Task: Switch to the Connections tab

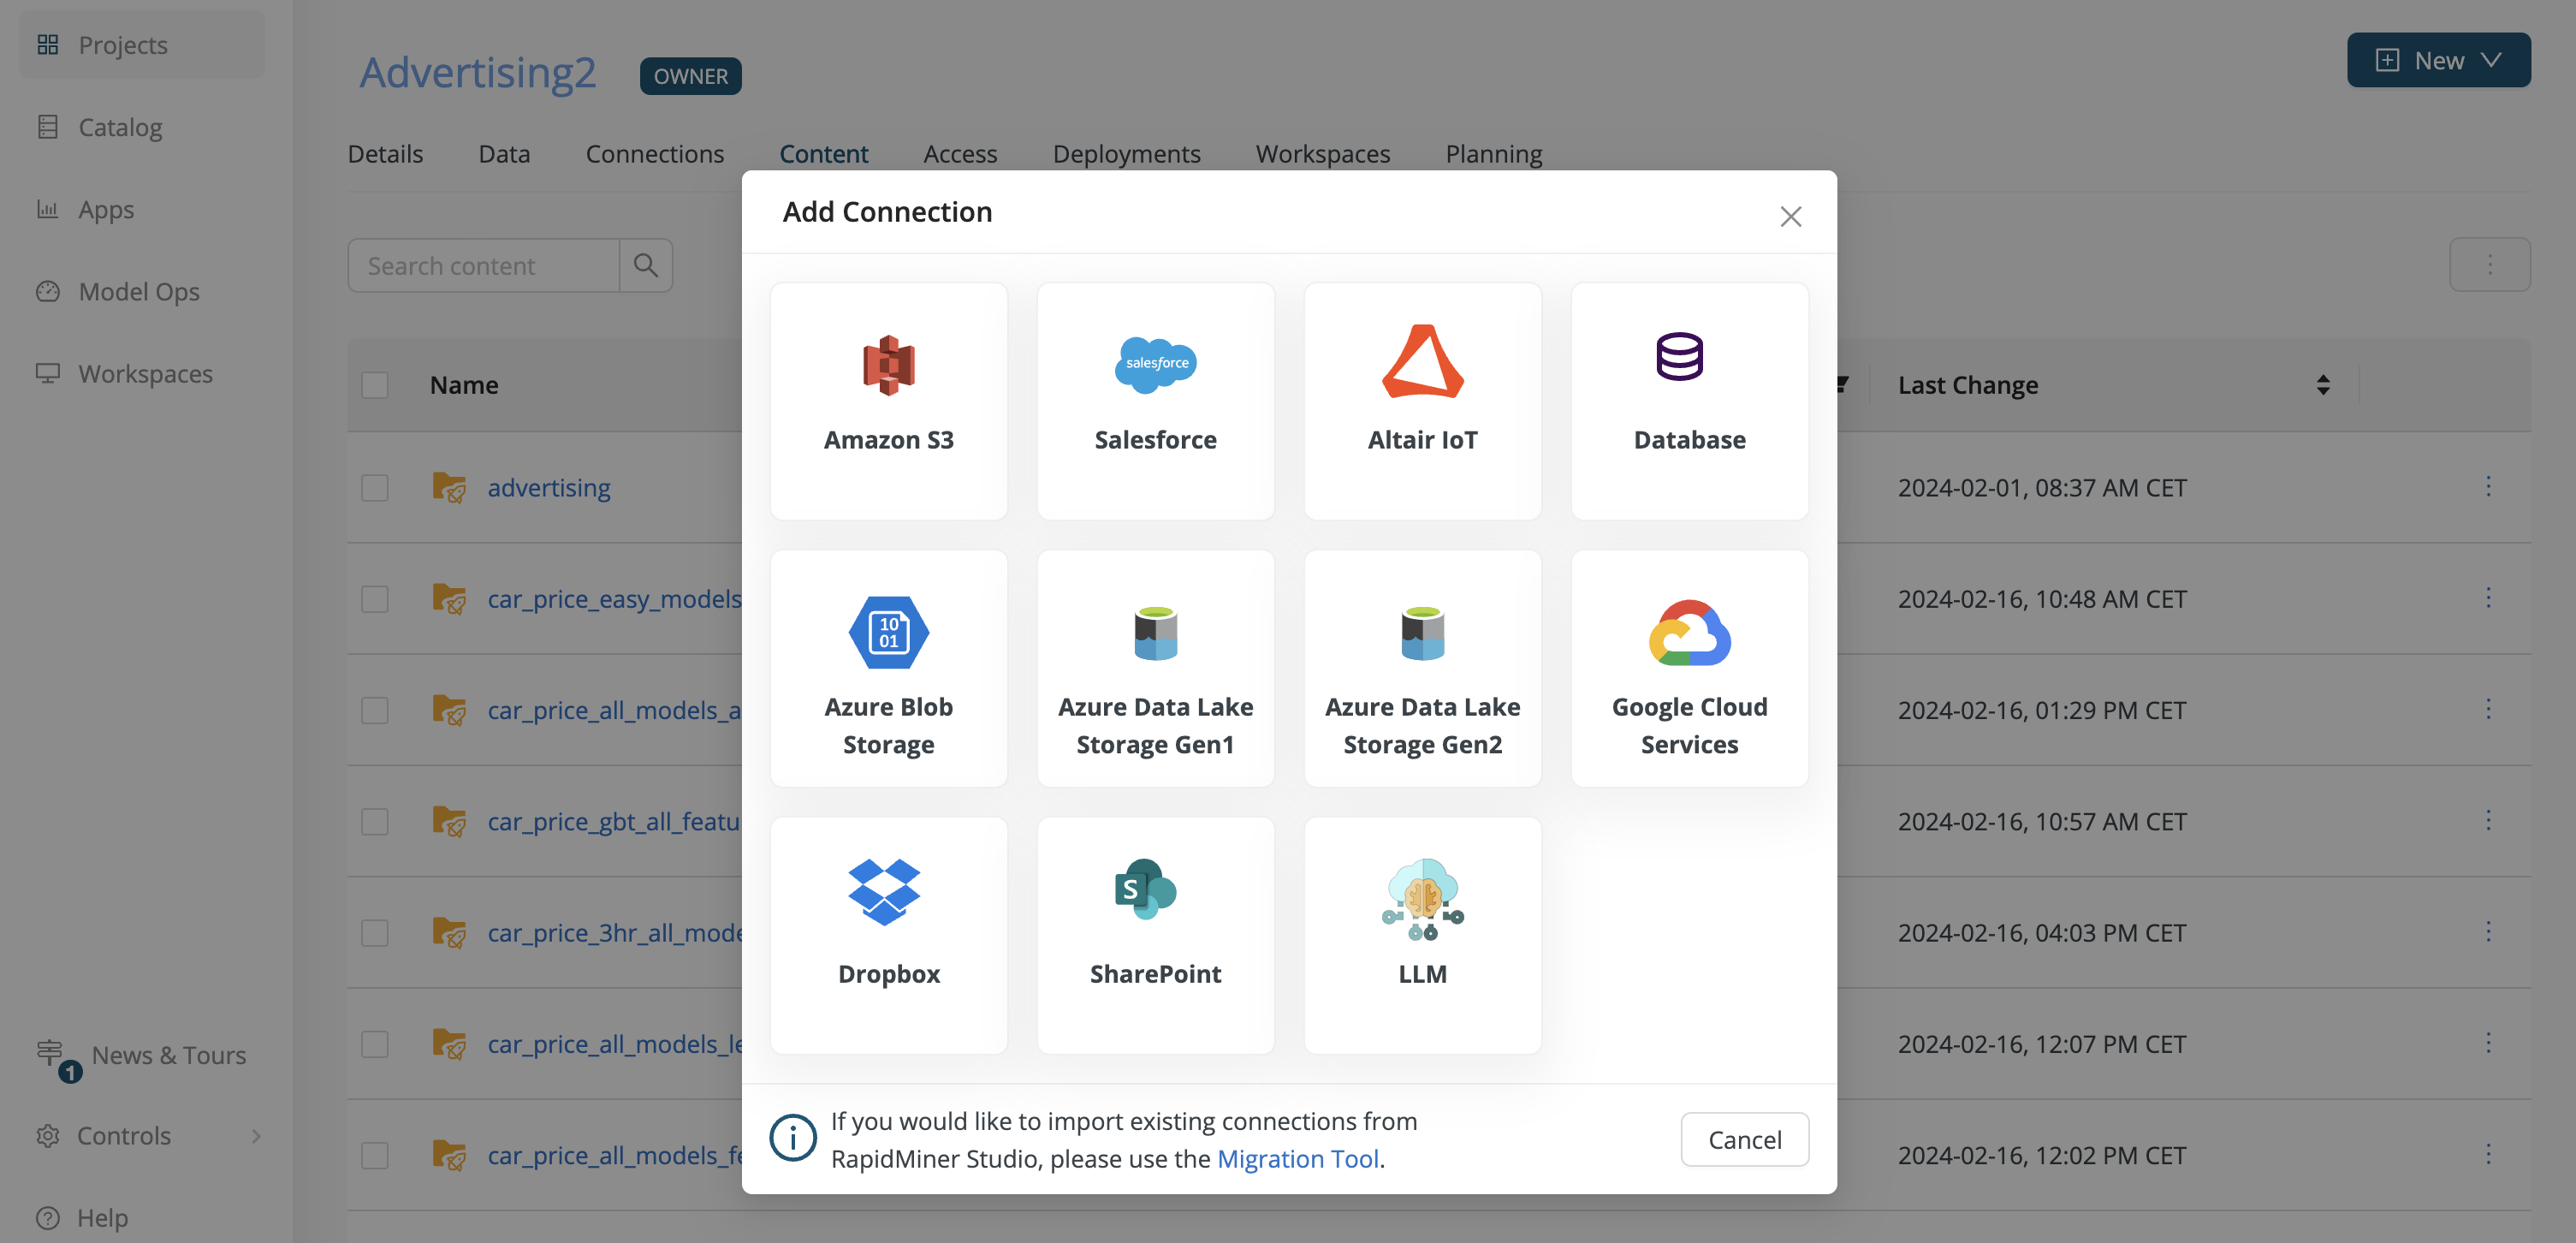Action: [x=654, y=153]
